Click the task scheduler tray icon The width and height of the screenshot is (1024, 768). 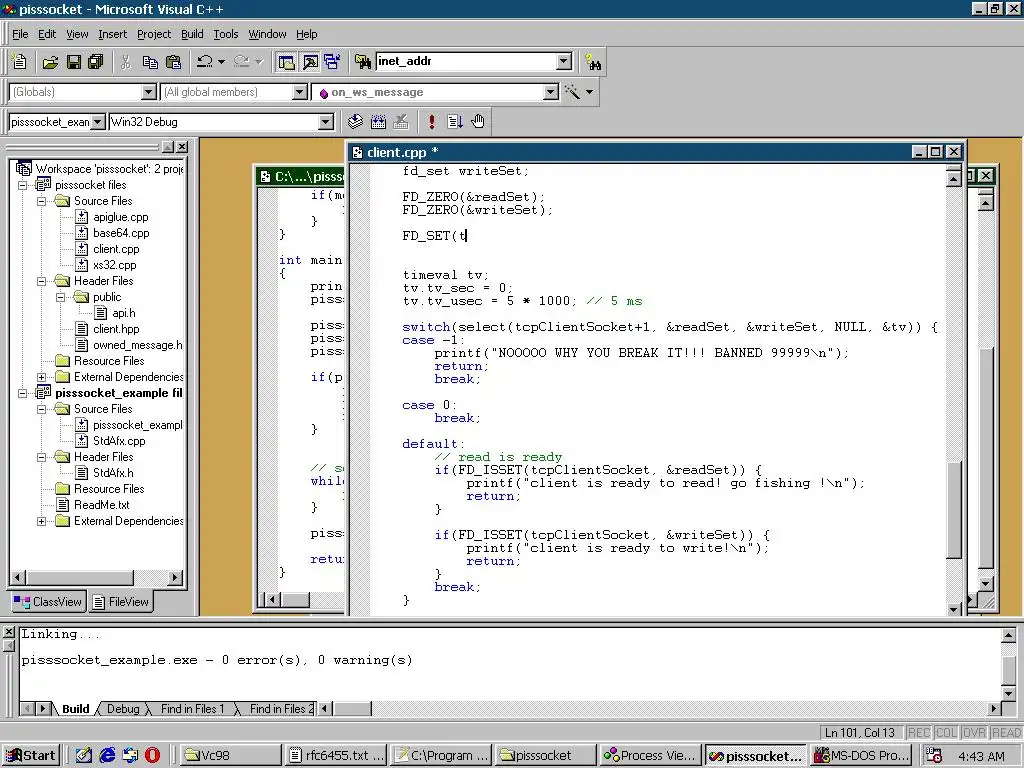934,756
